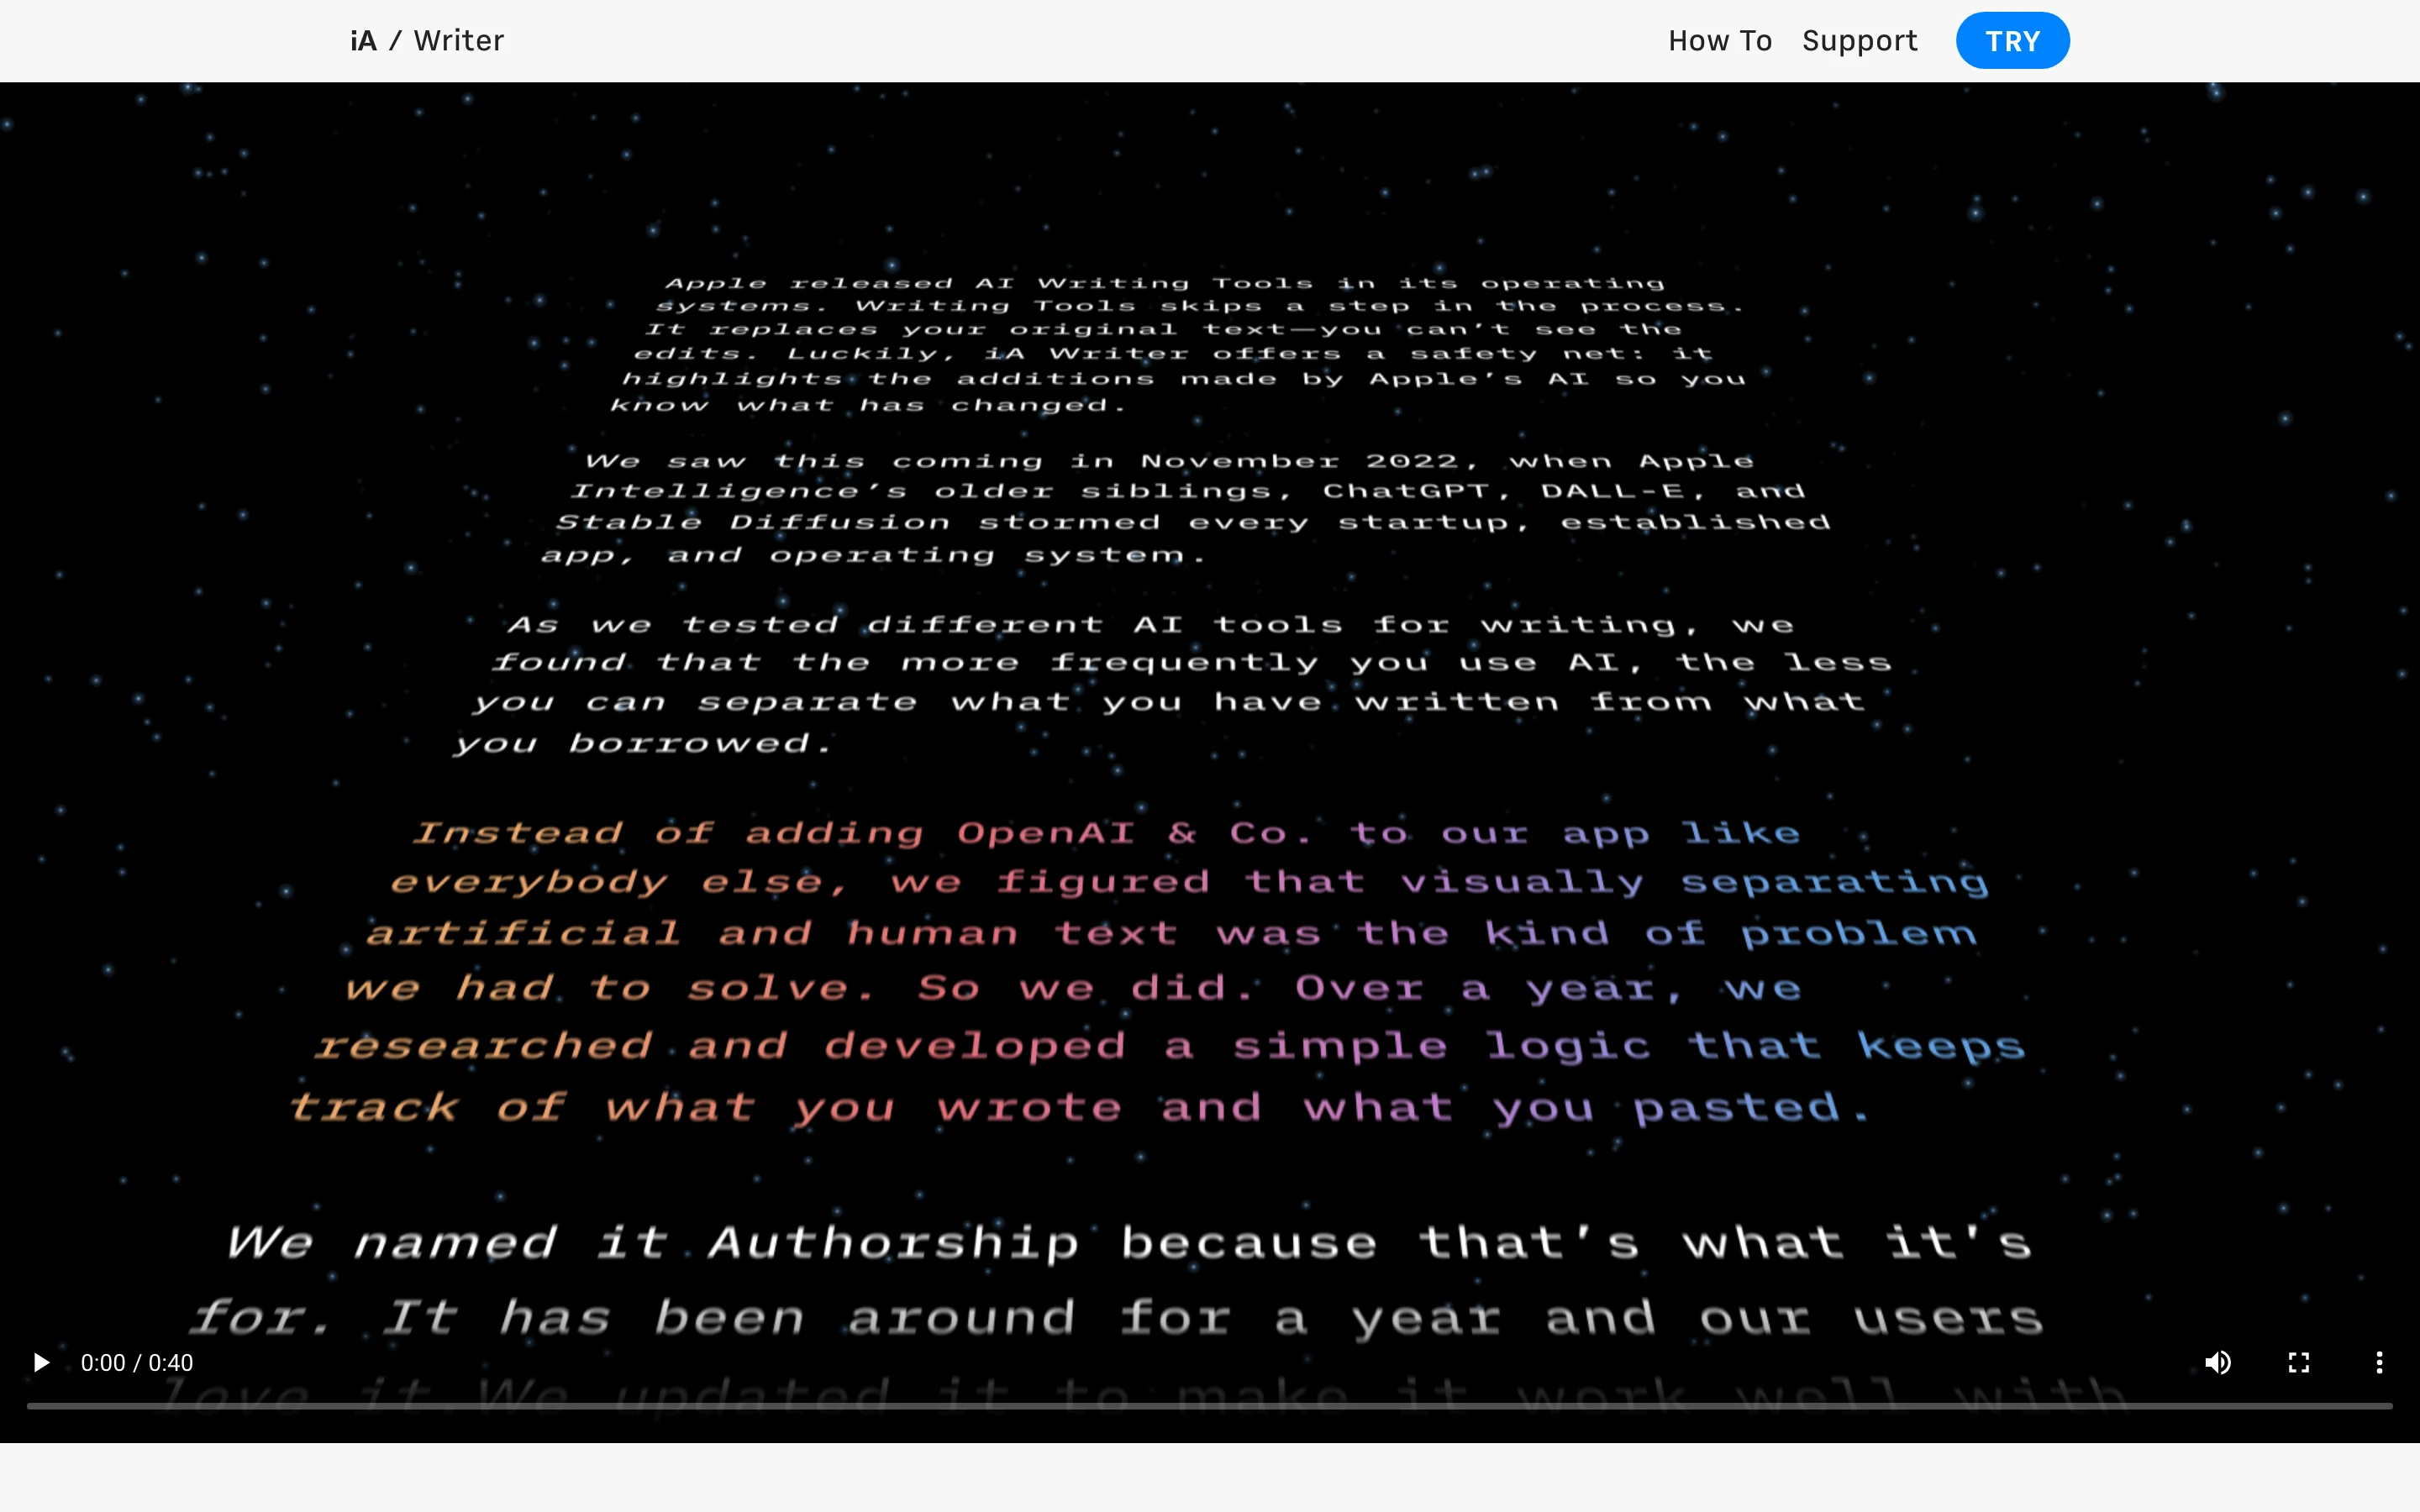The width and height of the screenshot is (2420, 1512).
Task: Go to the Writer breadcrumb link
Action: coord(459,41)
